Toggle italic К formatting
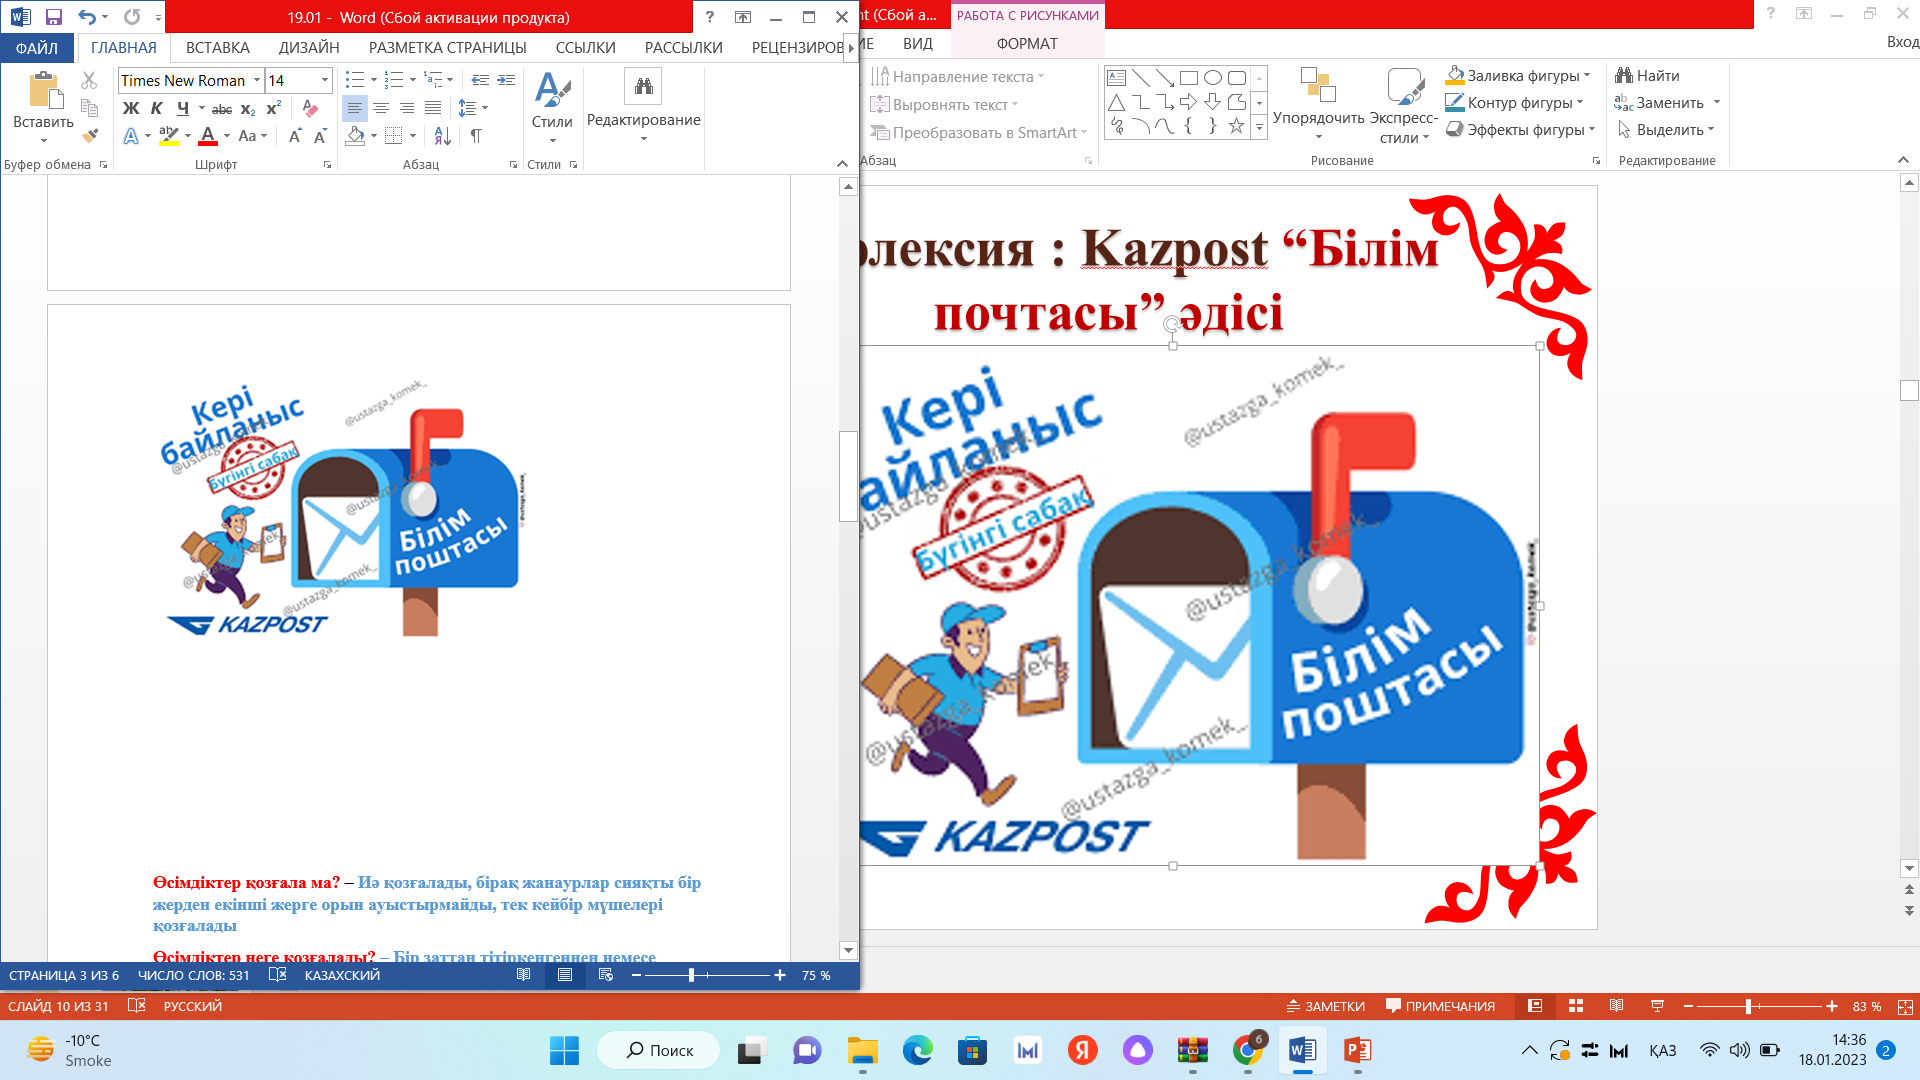 [x=156, y=108]
